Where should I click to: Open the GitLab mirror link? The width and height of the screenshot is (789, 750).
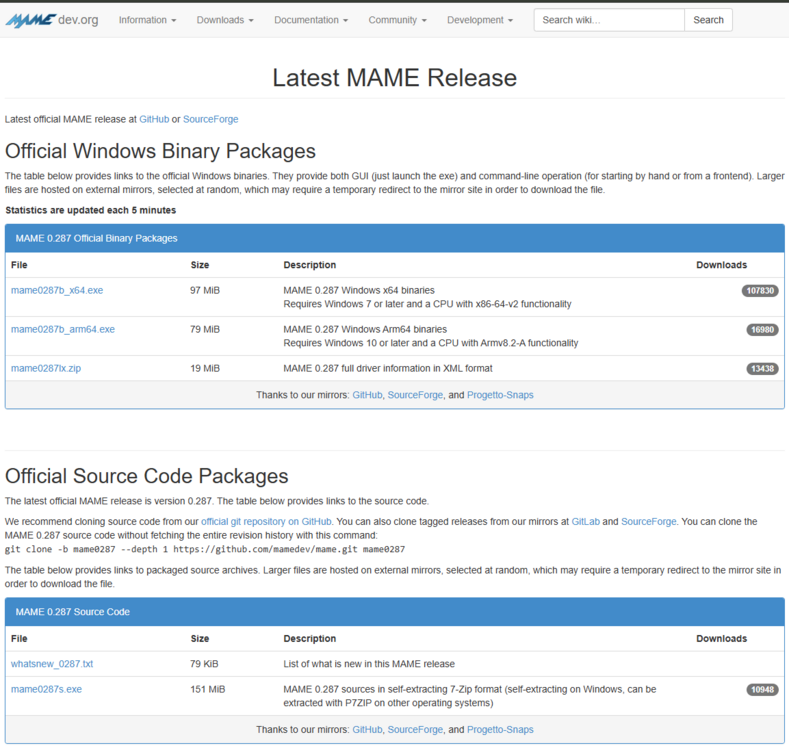point(586,522)
